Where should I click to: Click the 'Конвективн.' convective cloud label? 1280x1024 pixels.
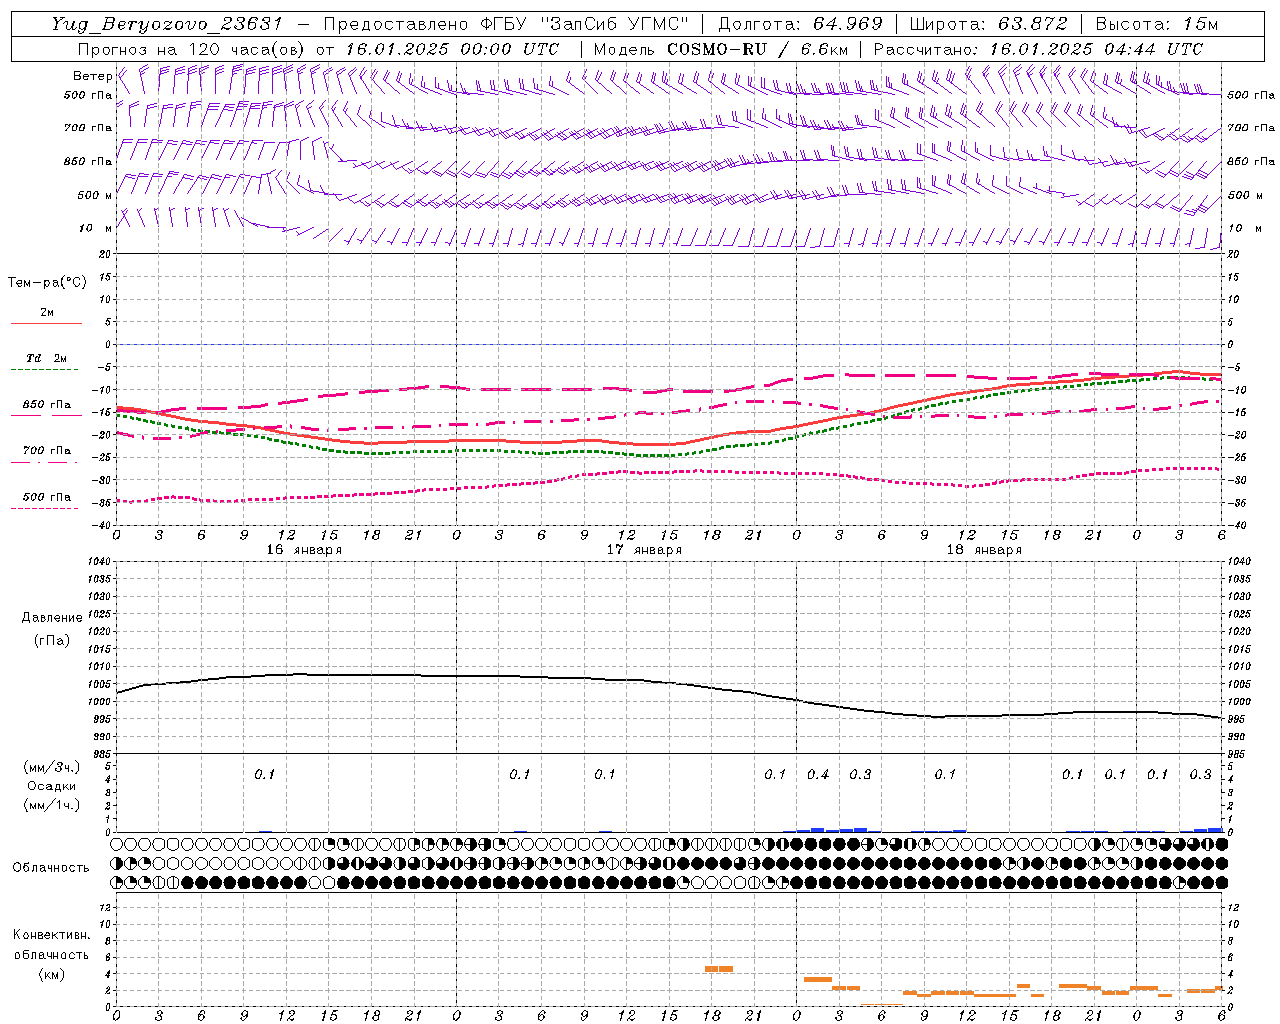click(x=51, y=935)
